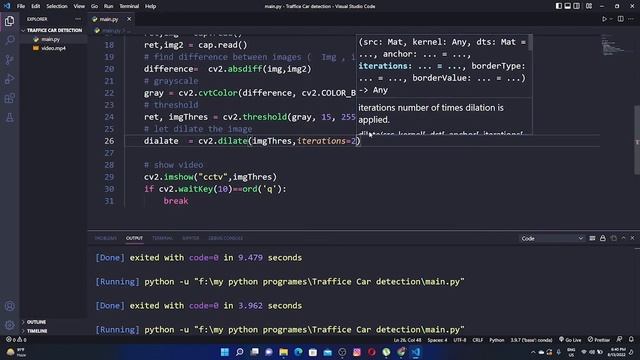The height and width of the screenshot is (360, 640).
Task: Switch to the OUTPUT tab
Action: [134, 238]
